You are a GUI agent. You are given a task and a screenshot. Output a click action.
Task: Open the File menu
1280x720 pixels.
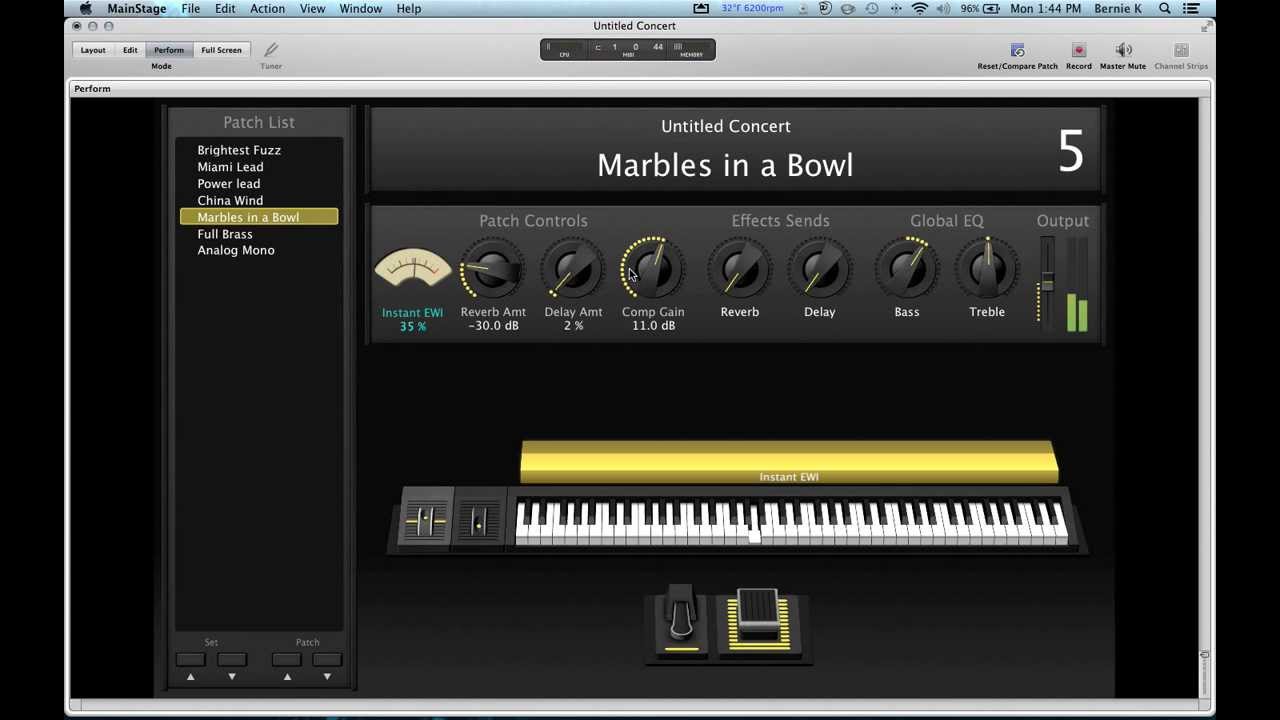[x=190, y=8]
